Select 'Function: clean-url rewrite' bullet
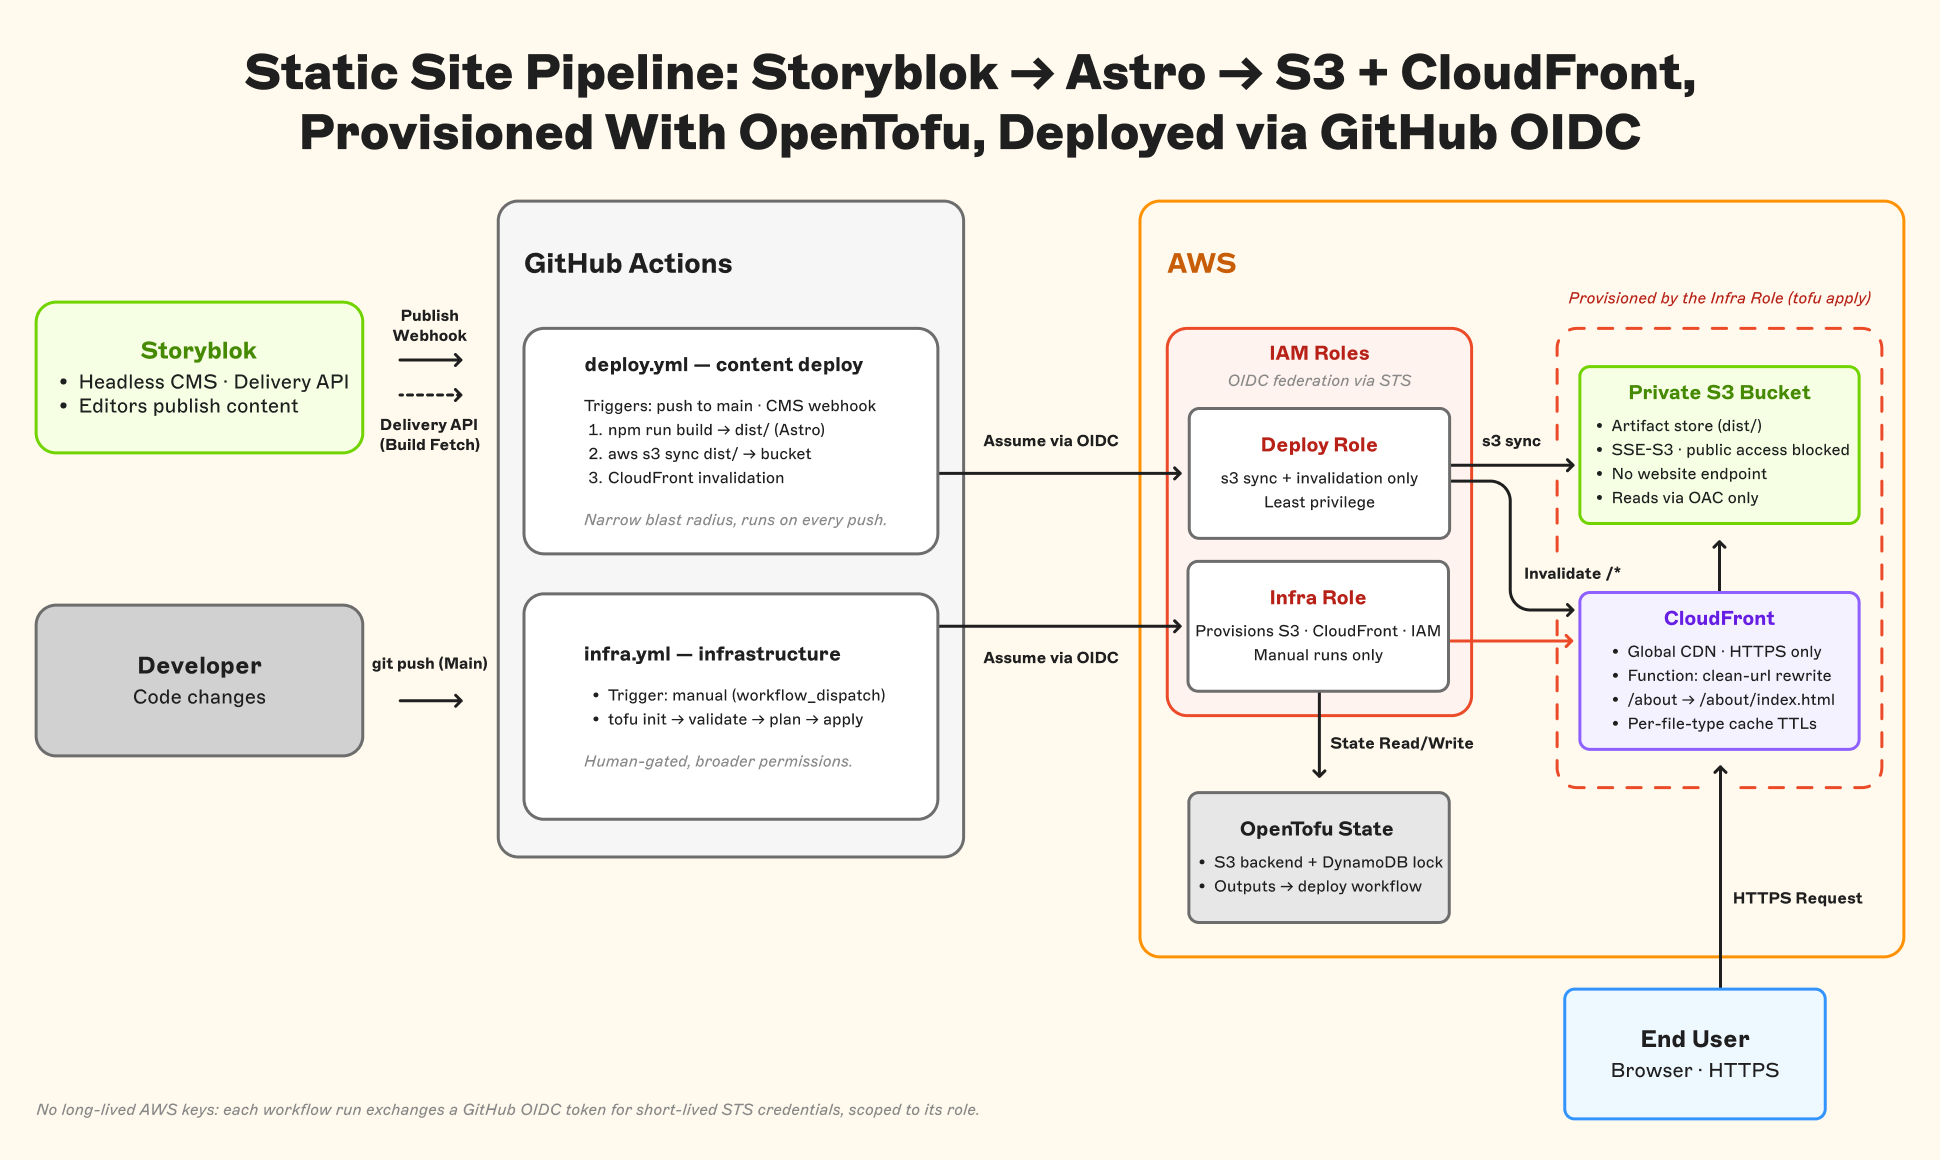The width and height of the screenshot is (1940, 1160). click(1729, 676)
